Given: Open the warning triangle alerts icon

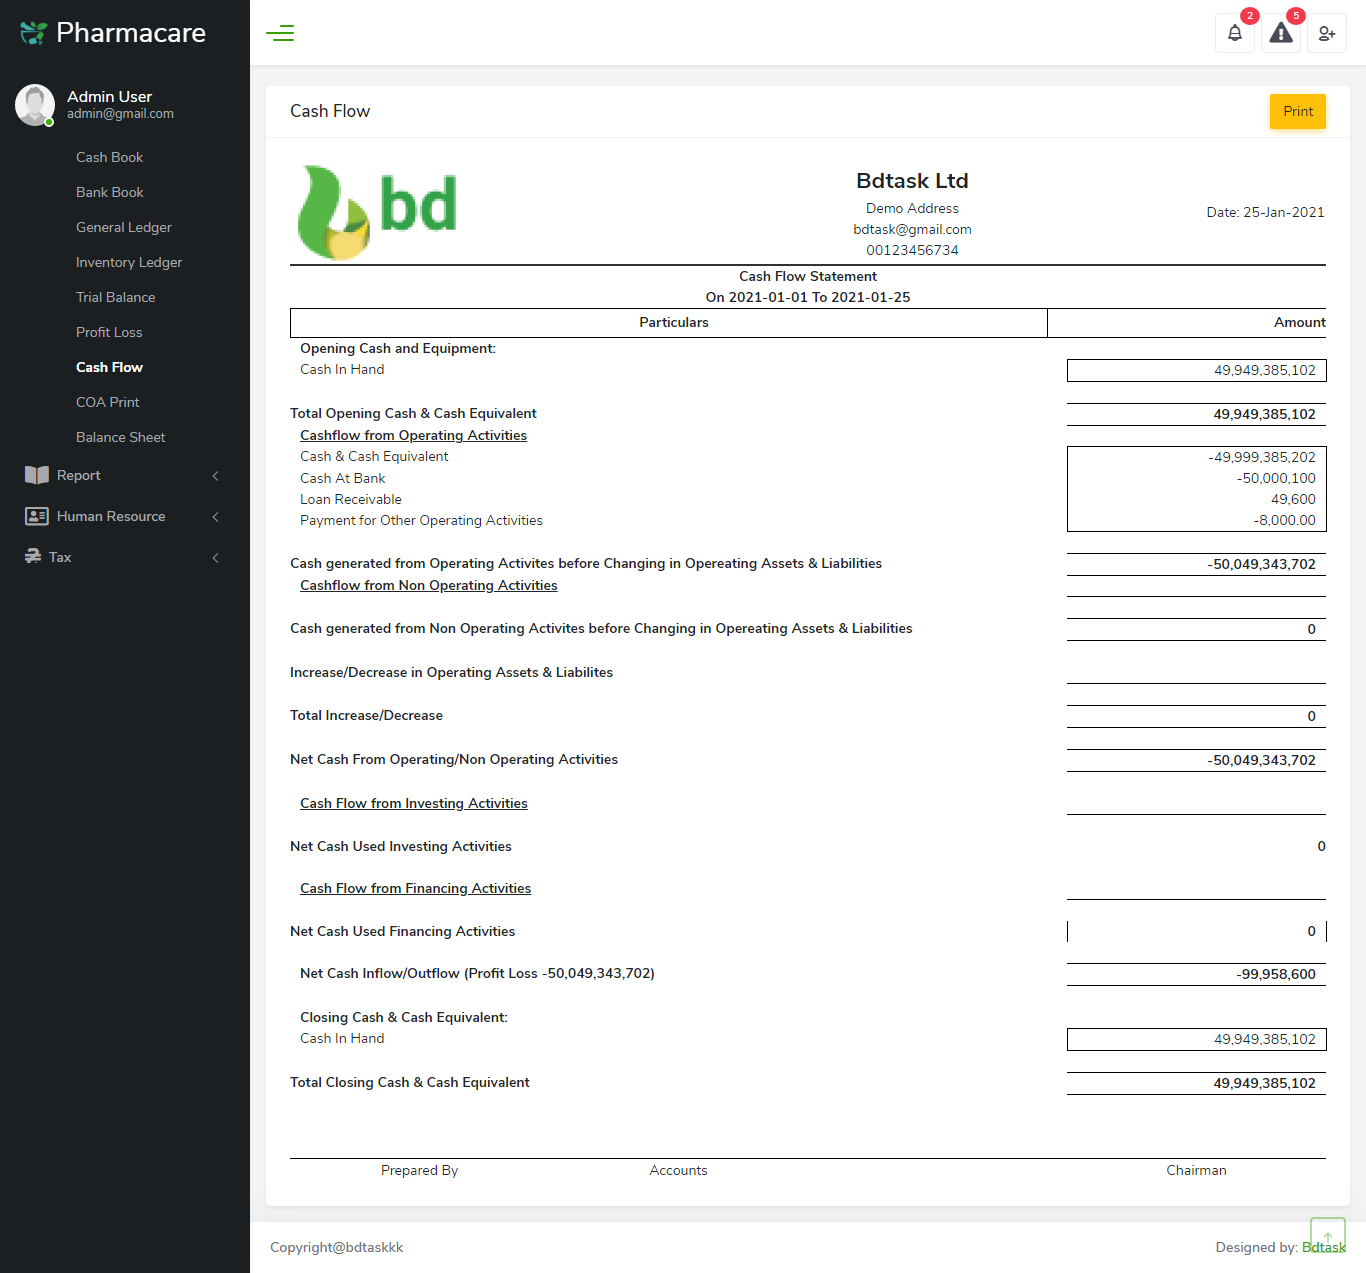Looking at the screenshot, I should (1281, 33).
